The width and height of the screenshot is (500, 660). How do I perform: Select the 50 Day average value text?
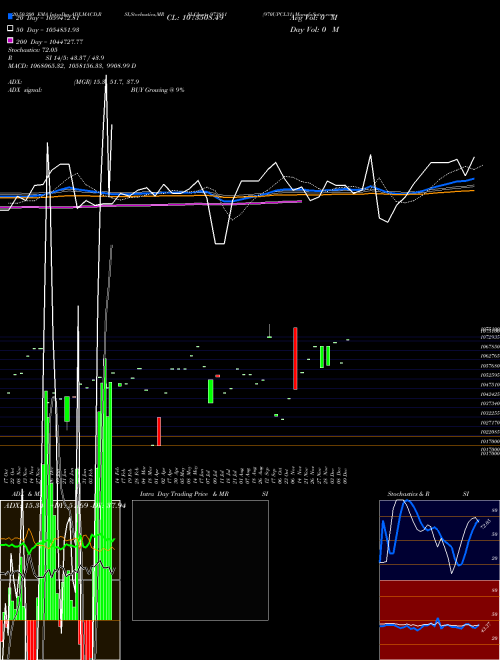pyautogui.click(x=48, y=30)
